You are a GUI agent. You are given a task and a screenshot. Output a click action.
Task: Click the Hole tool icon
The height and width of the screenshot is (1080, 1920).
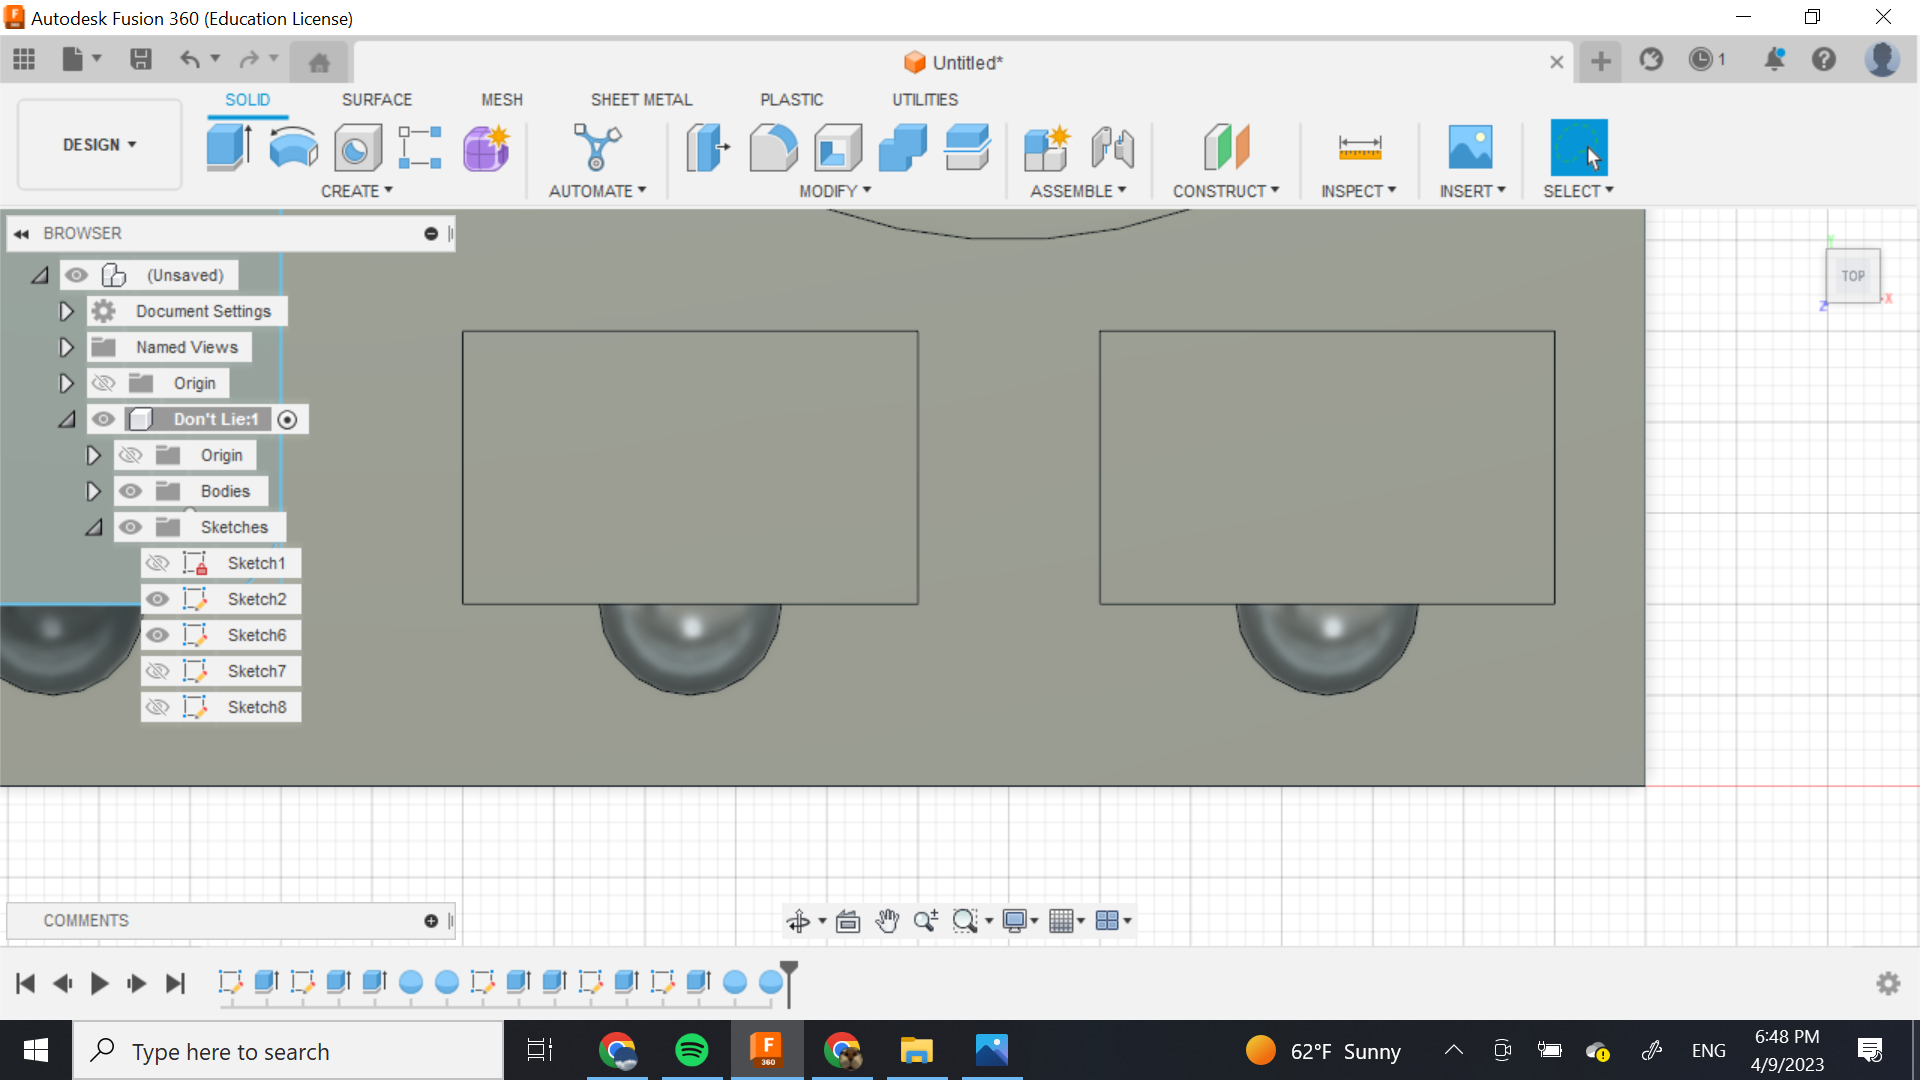357,148
